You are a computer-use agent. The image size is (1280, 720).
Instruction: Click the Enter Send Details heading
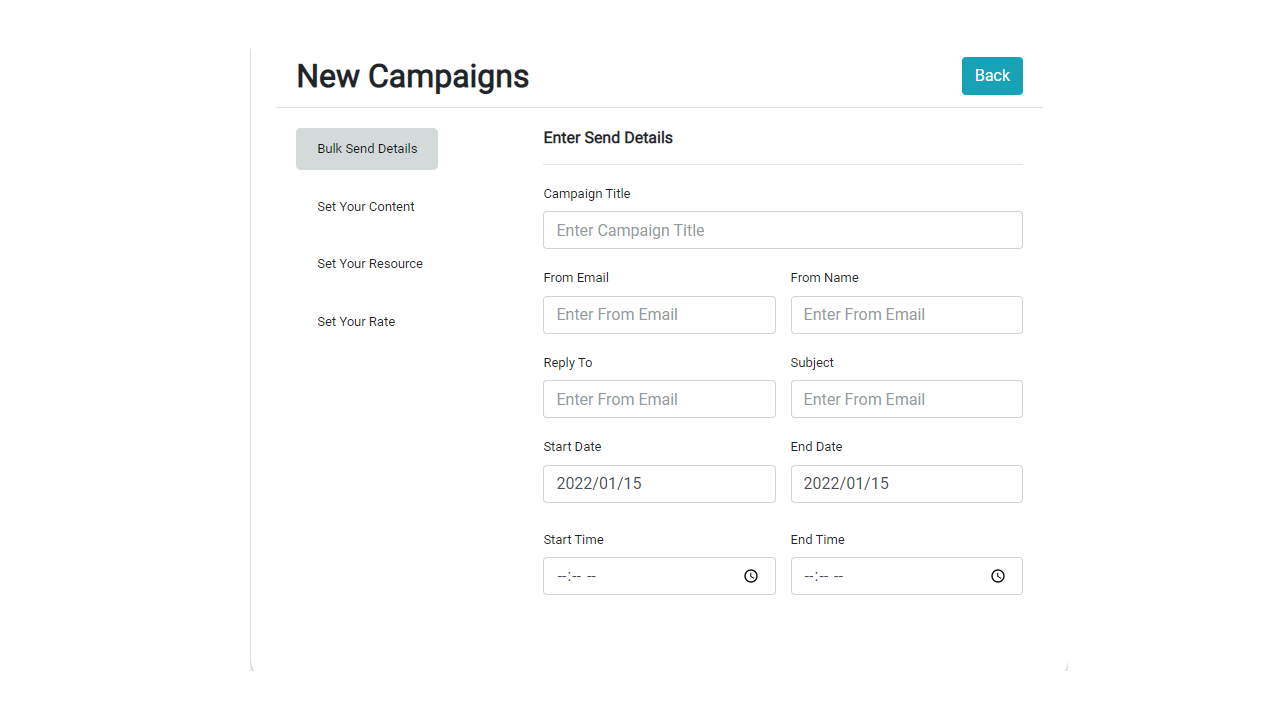(608, 138)
